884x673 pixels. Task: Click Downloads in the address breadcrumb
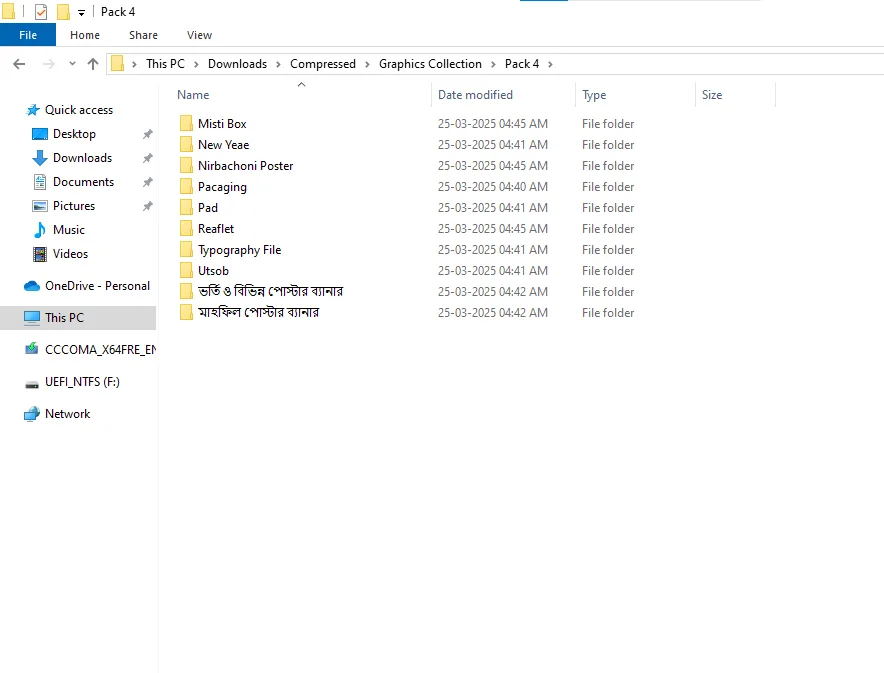237,64
